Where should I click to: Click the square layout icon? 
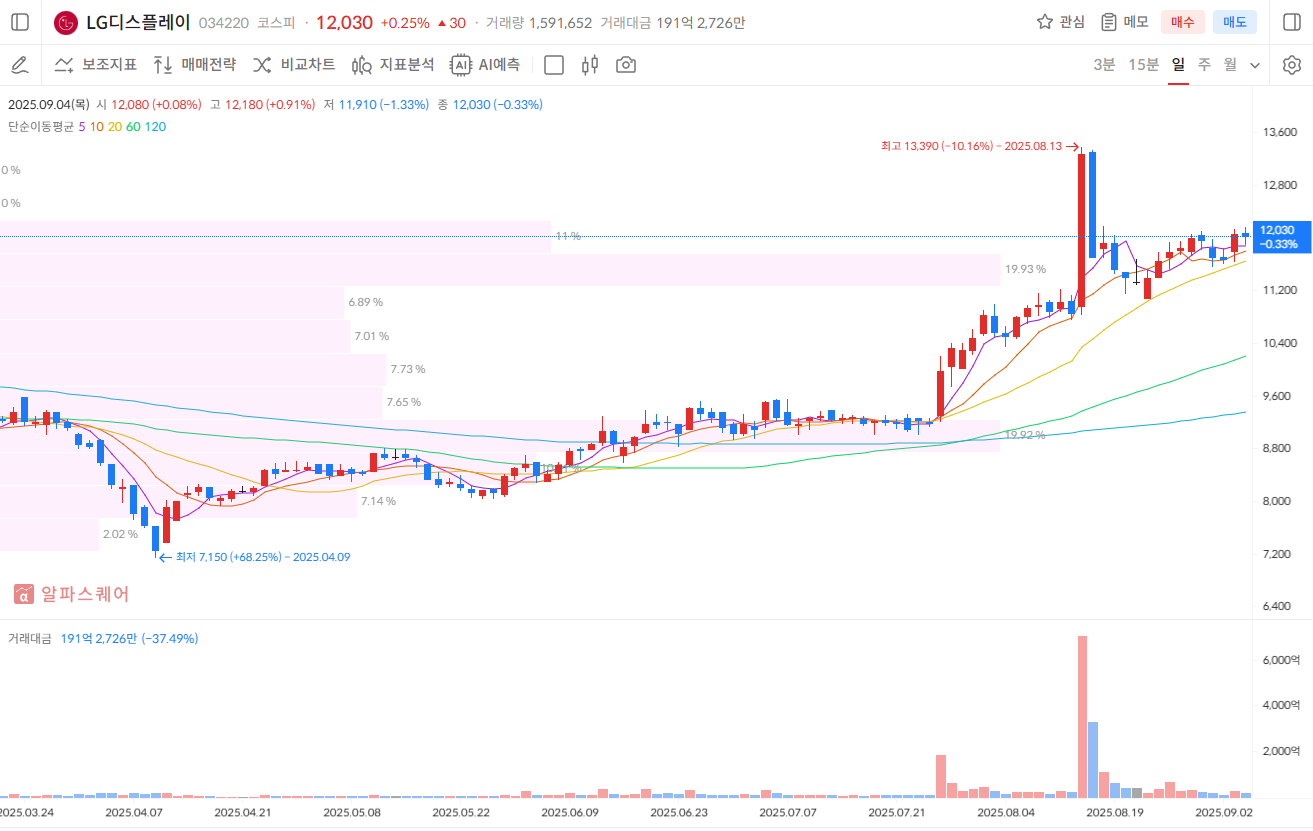point(554,65)
